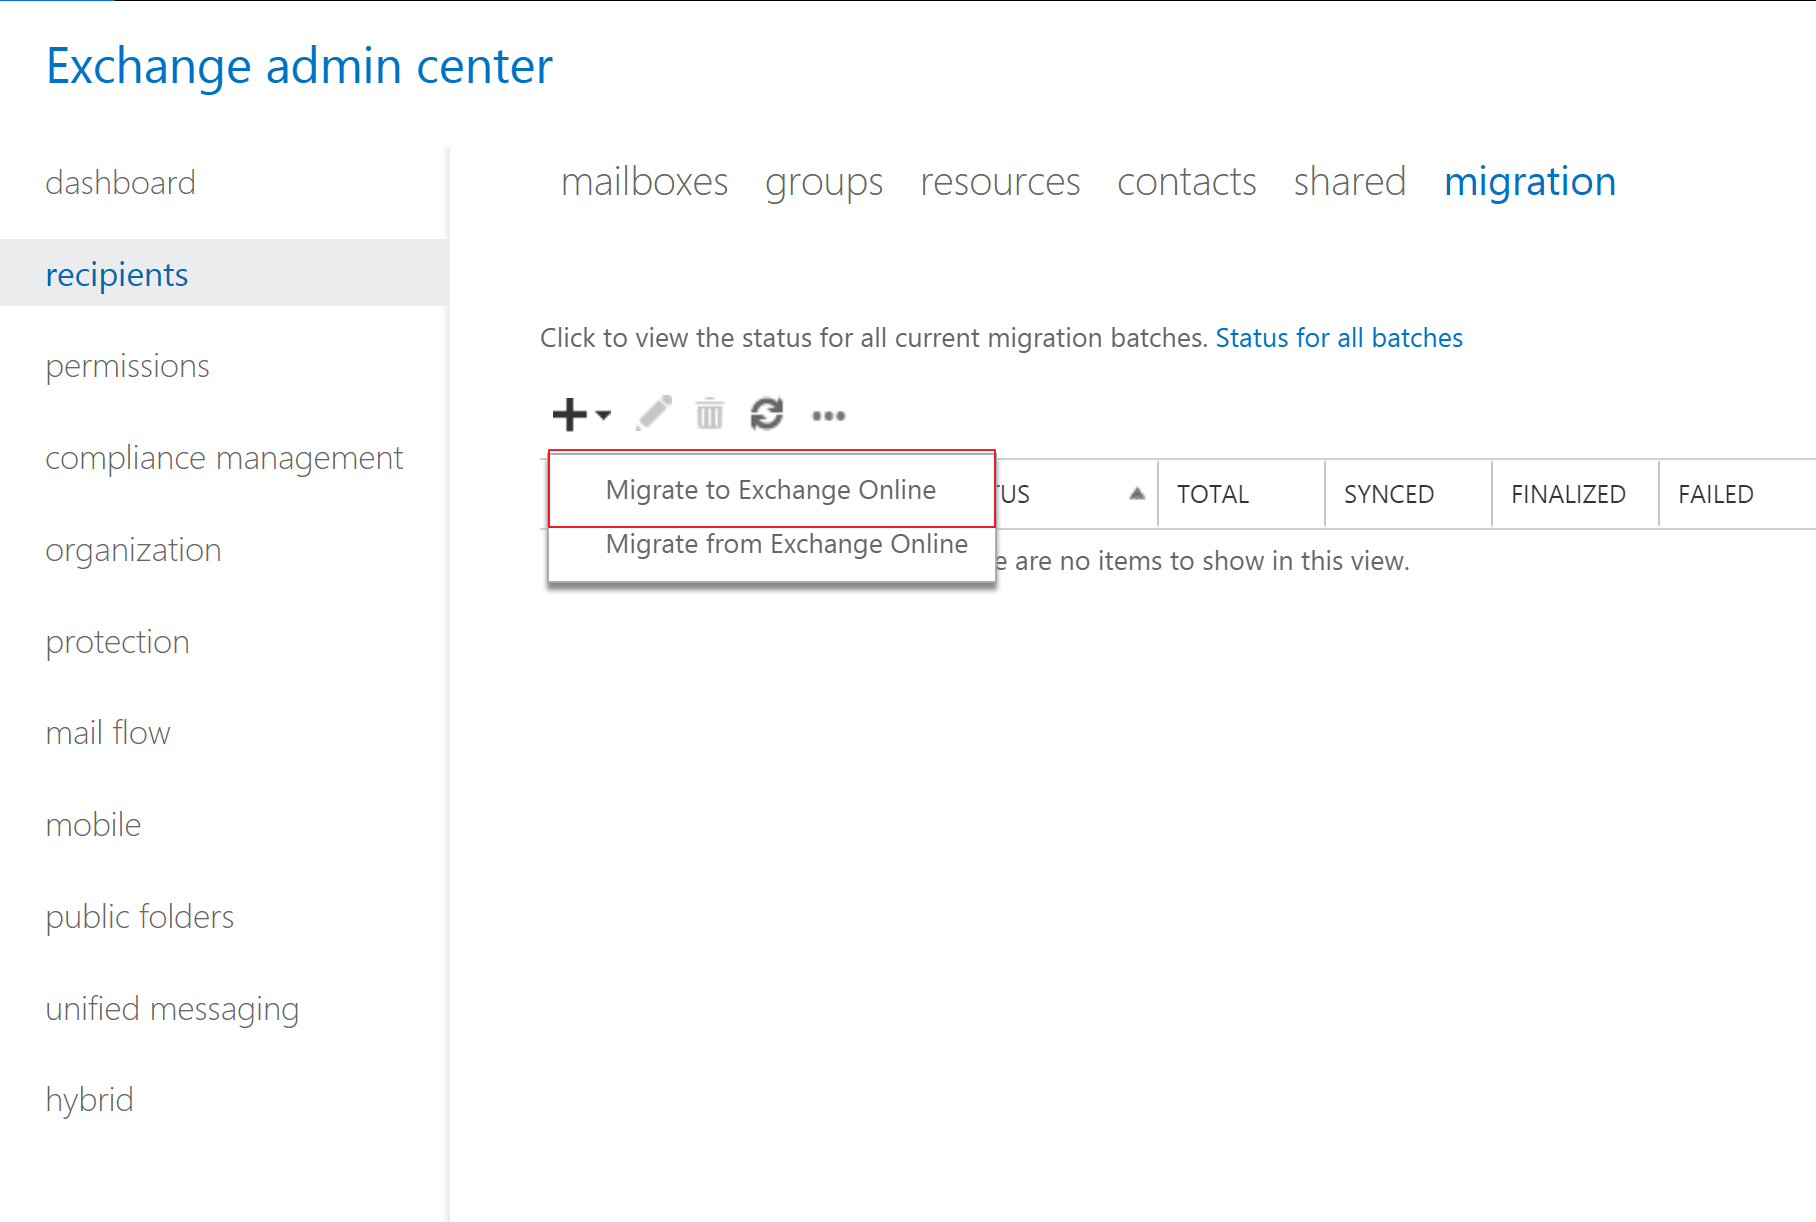Open compliance management section
Viewport: 1816px width, 1222px height.
coord(224,458)
